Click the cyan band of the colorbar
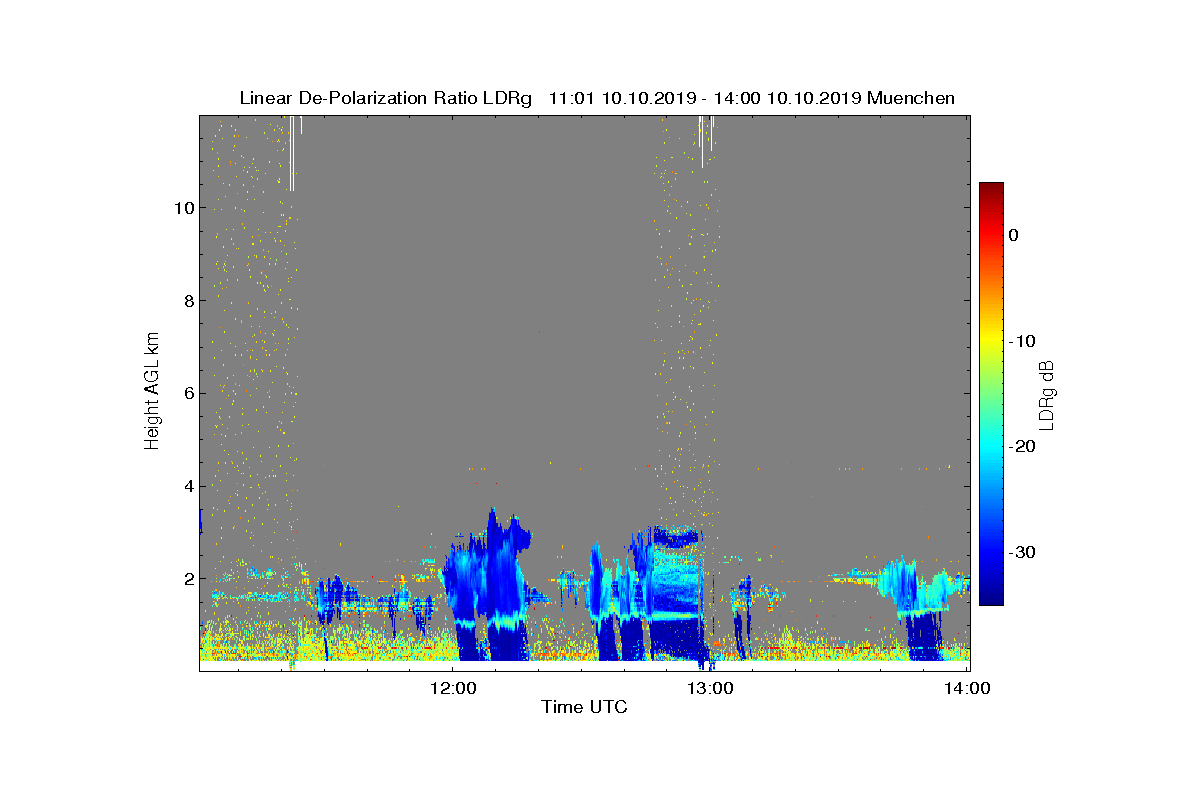1200x800 pixels. click(x=991, y=445)
